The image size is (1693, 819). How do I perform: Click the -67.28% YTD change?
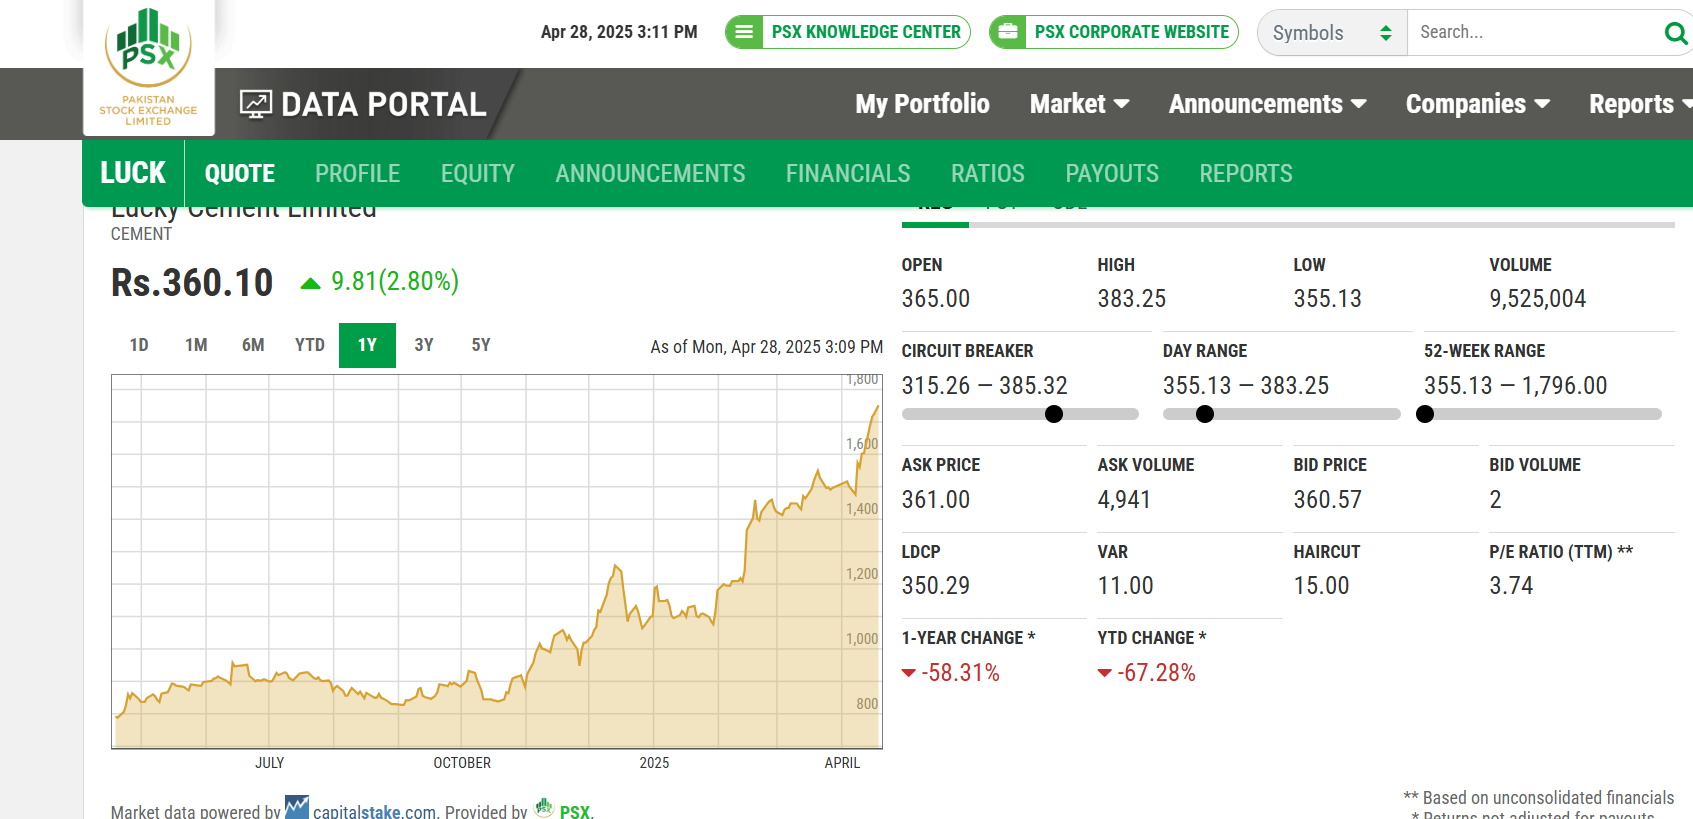tap(1156, 673)
